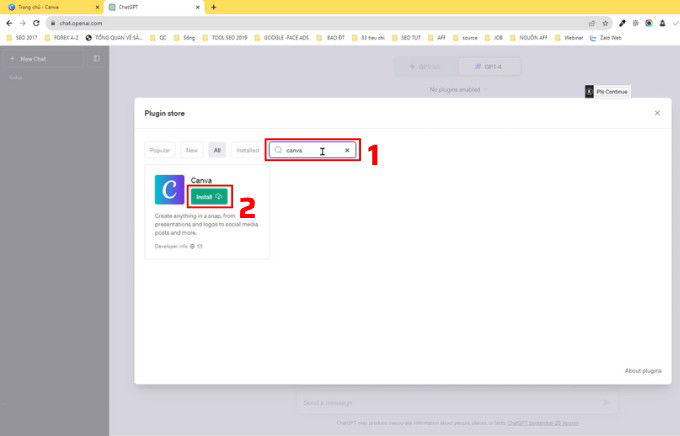The width and height of the screenshot is (680, 436).
Task: Click the send message arrow icon
Action: pyautogui.click(x=606, y=403)
